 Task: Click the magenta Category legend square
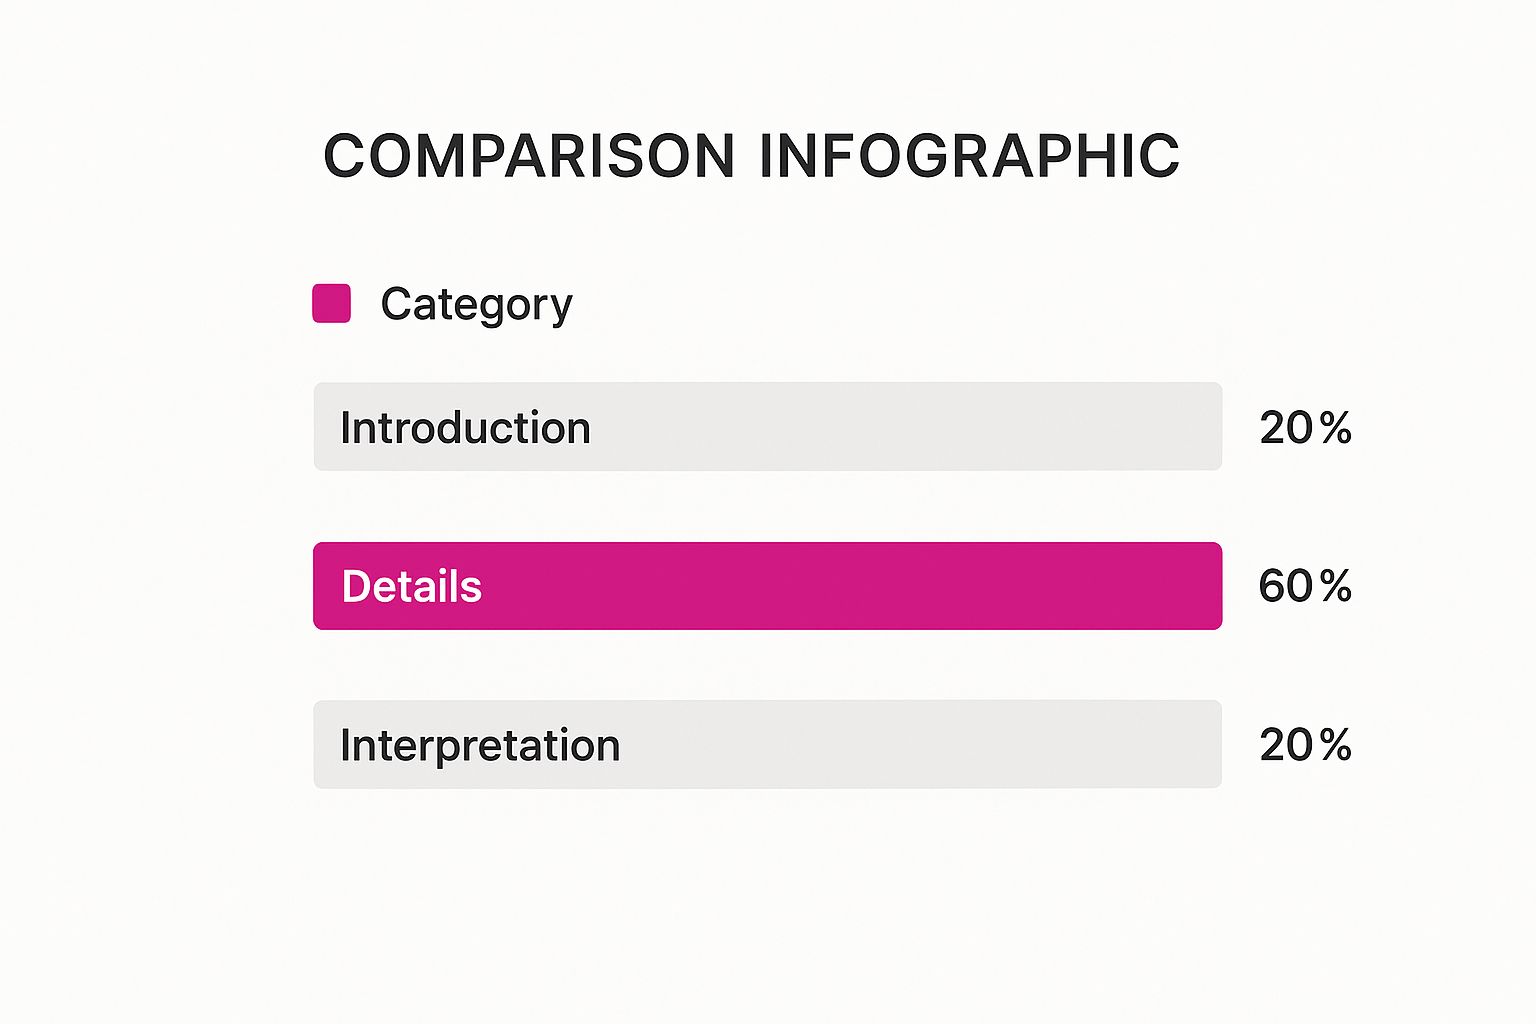pos(331,303)
